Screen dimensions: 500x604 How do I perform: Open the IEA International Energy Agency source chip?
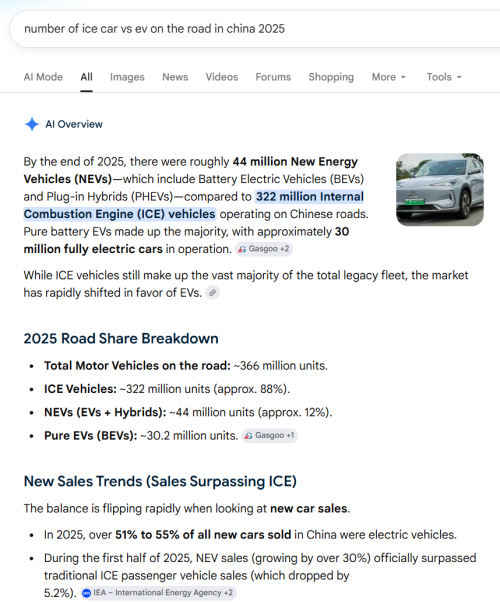click(158, 592)
